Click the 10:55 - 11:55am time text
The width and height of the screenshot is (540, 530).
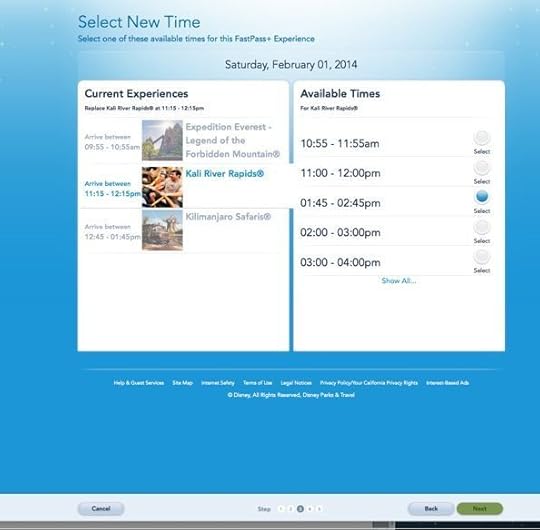point(340,143)
